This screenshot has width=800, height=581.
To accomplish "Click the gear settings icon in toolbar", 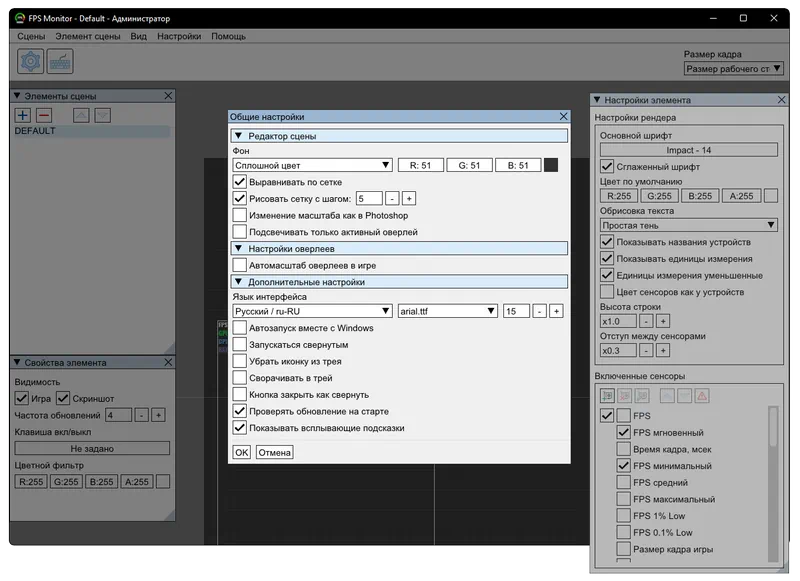I will pyautogui.click(x=31, y=62).
